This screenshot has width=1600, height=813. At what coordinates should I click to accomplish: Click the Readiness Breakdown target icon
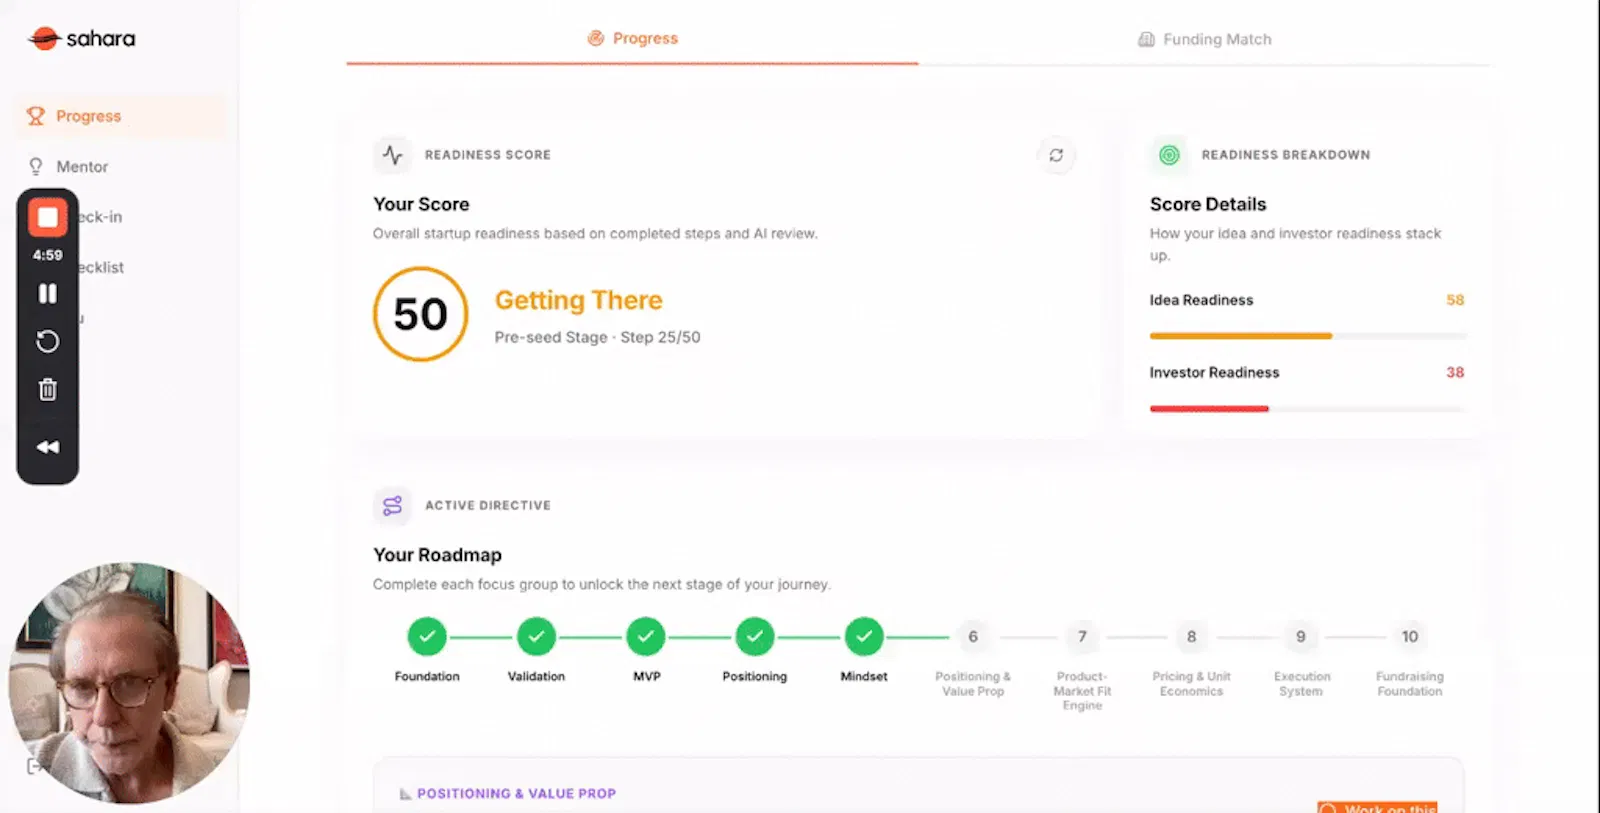1169,155
